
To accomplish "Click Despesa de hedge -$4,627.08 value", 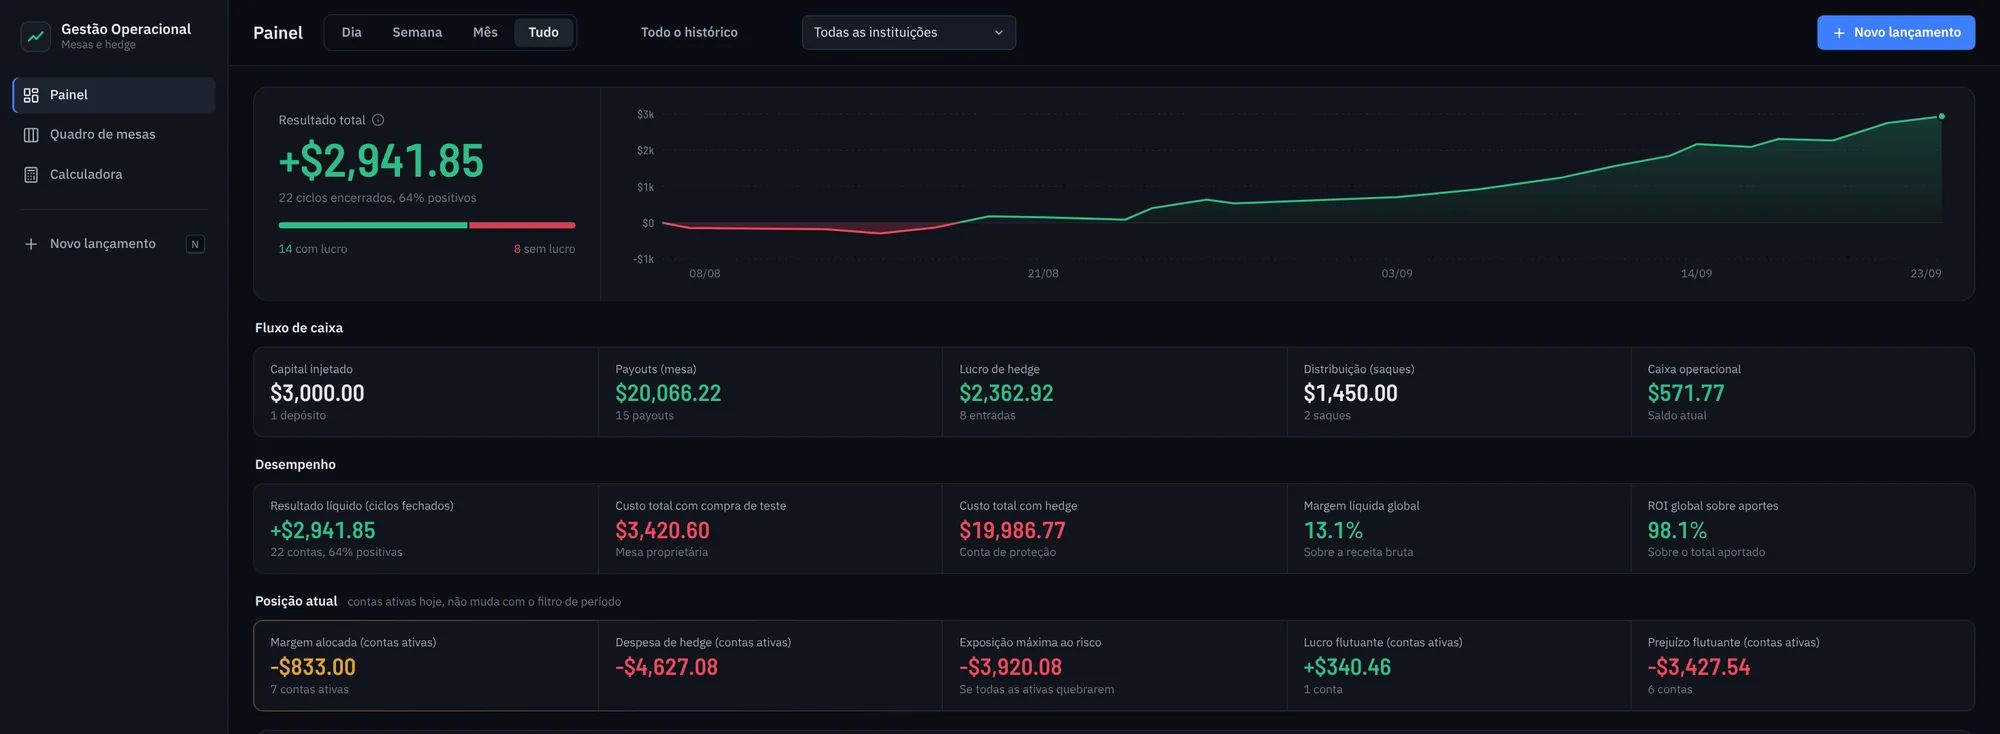I will [666, 668].
